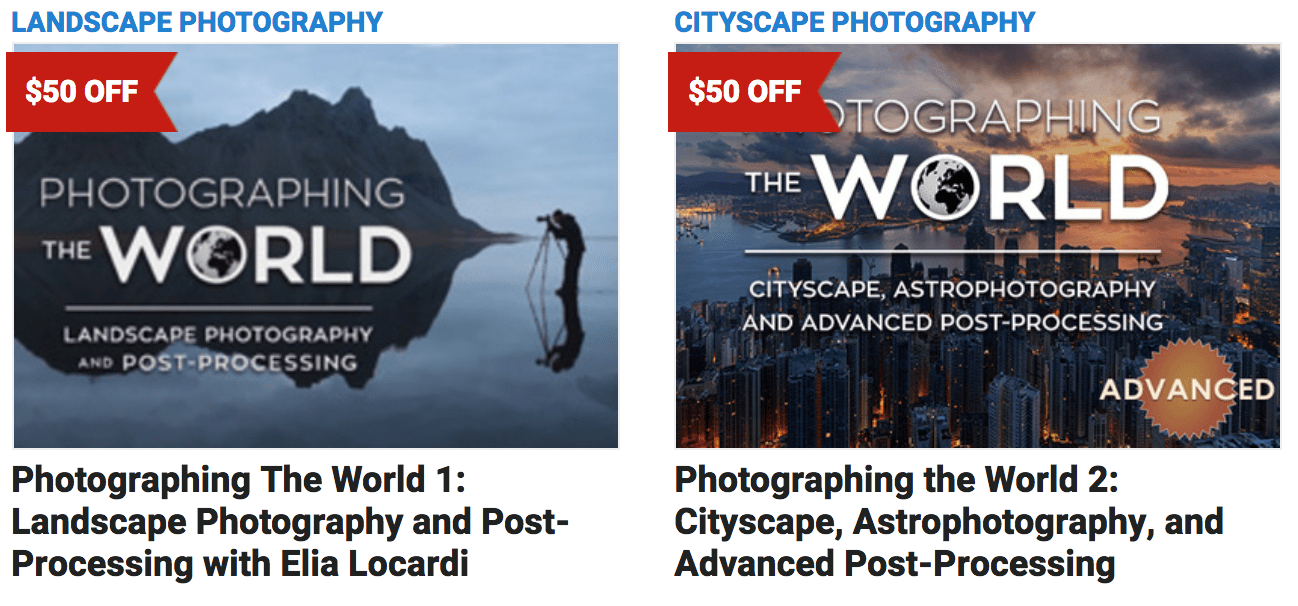Click the word THE in cityscape thumbnail
Image resolution: width=1298 pixels, height=606 pixels.
(x=772, y=182)
